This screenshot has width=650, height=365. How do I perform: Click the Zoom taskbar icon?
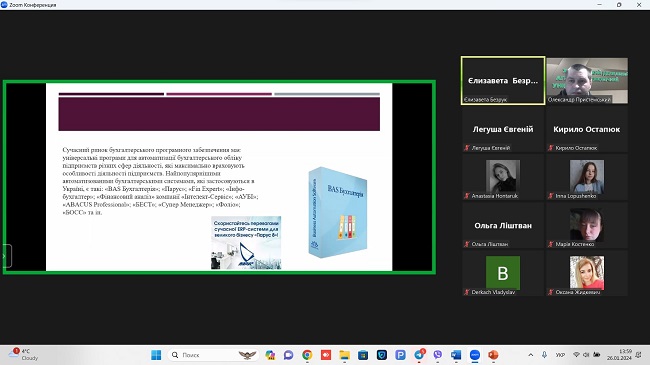point(475,355)
